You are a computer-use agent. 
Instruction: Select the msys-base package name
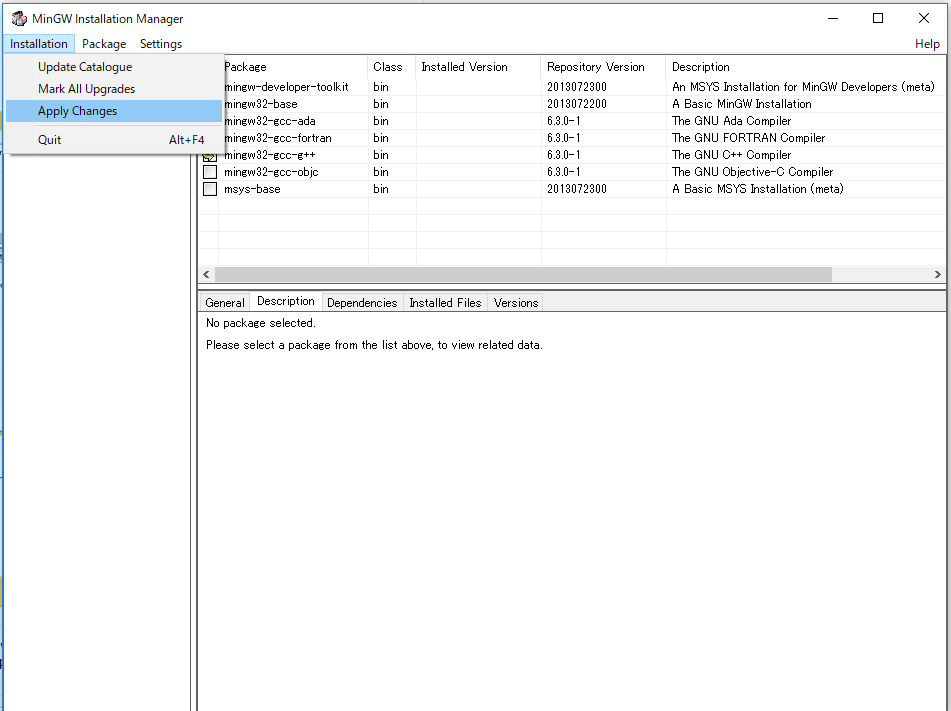click(x=252, y=189)
